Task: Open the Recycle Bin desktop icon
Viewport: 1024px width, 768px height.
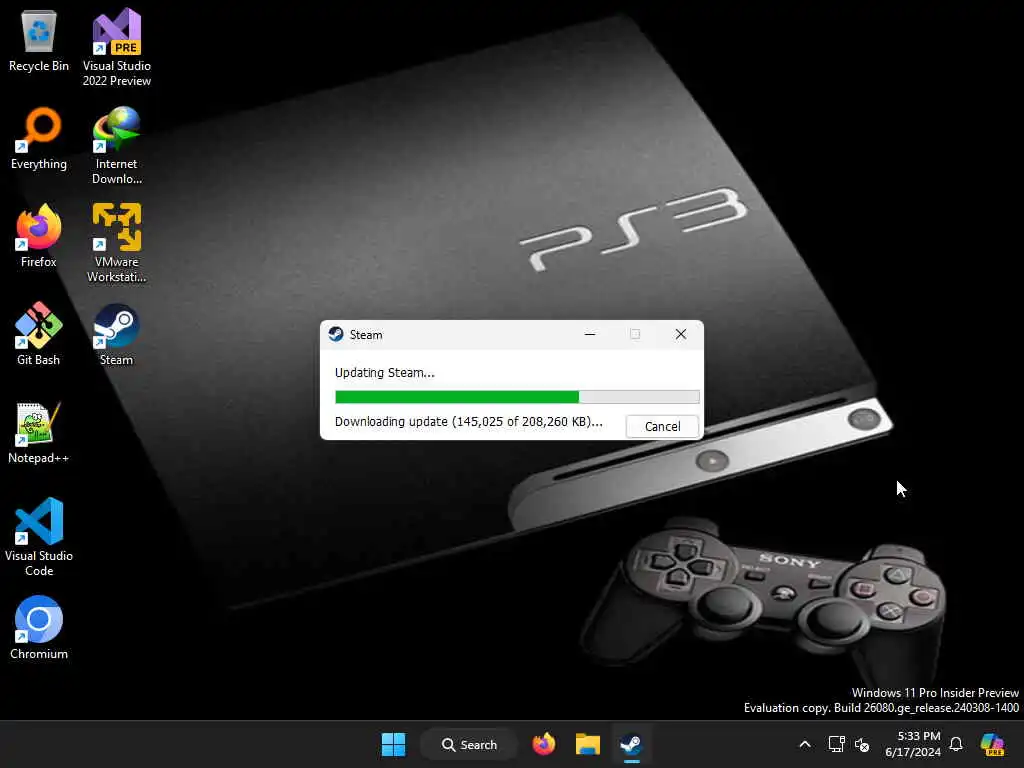Action: [39, 41]
